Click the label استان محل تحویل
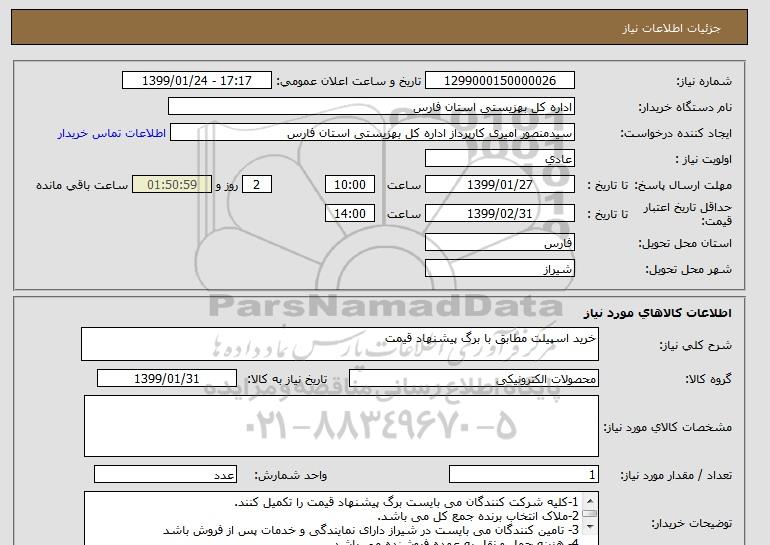The height and width of the screenshot is (545, 770). [x=685, y=243]
